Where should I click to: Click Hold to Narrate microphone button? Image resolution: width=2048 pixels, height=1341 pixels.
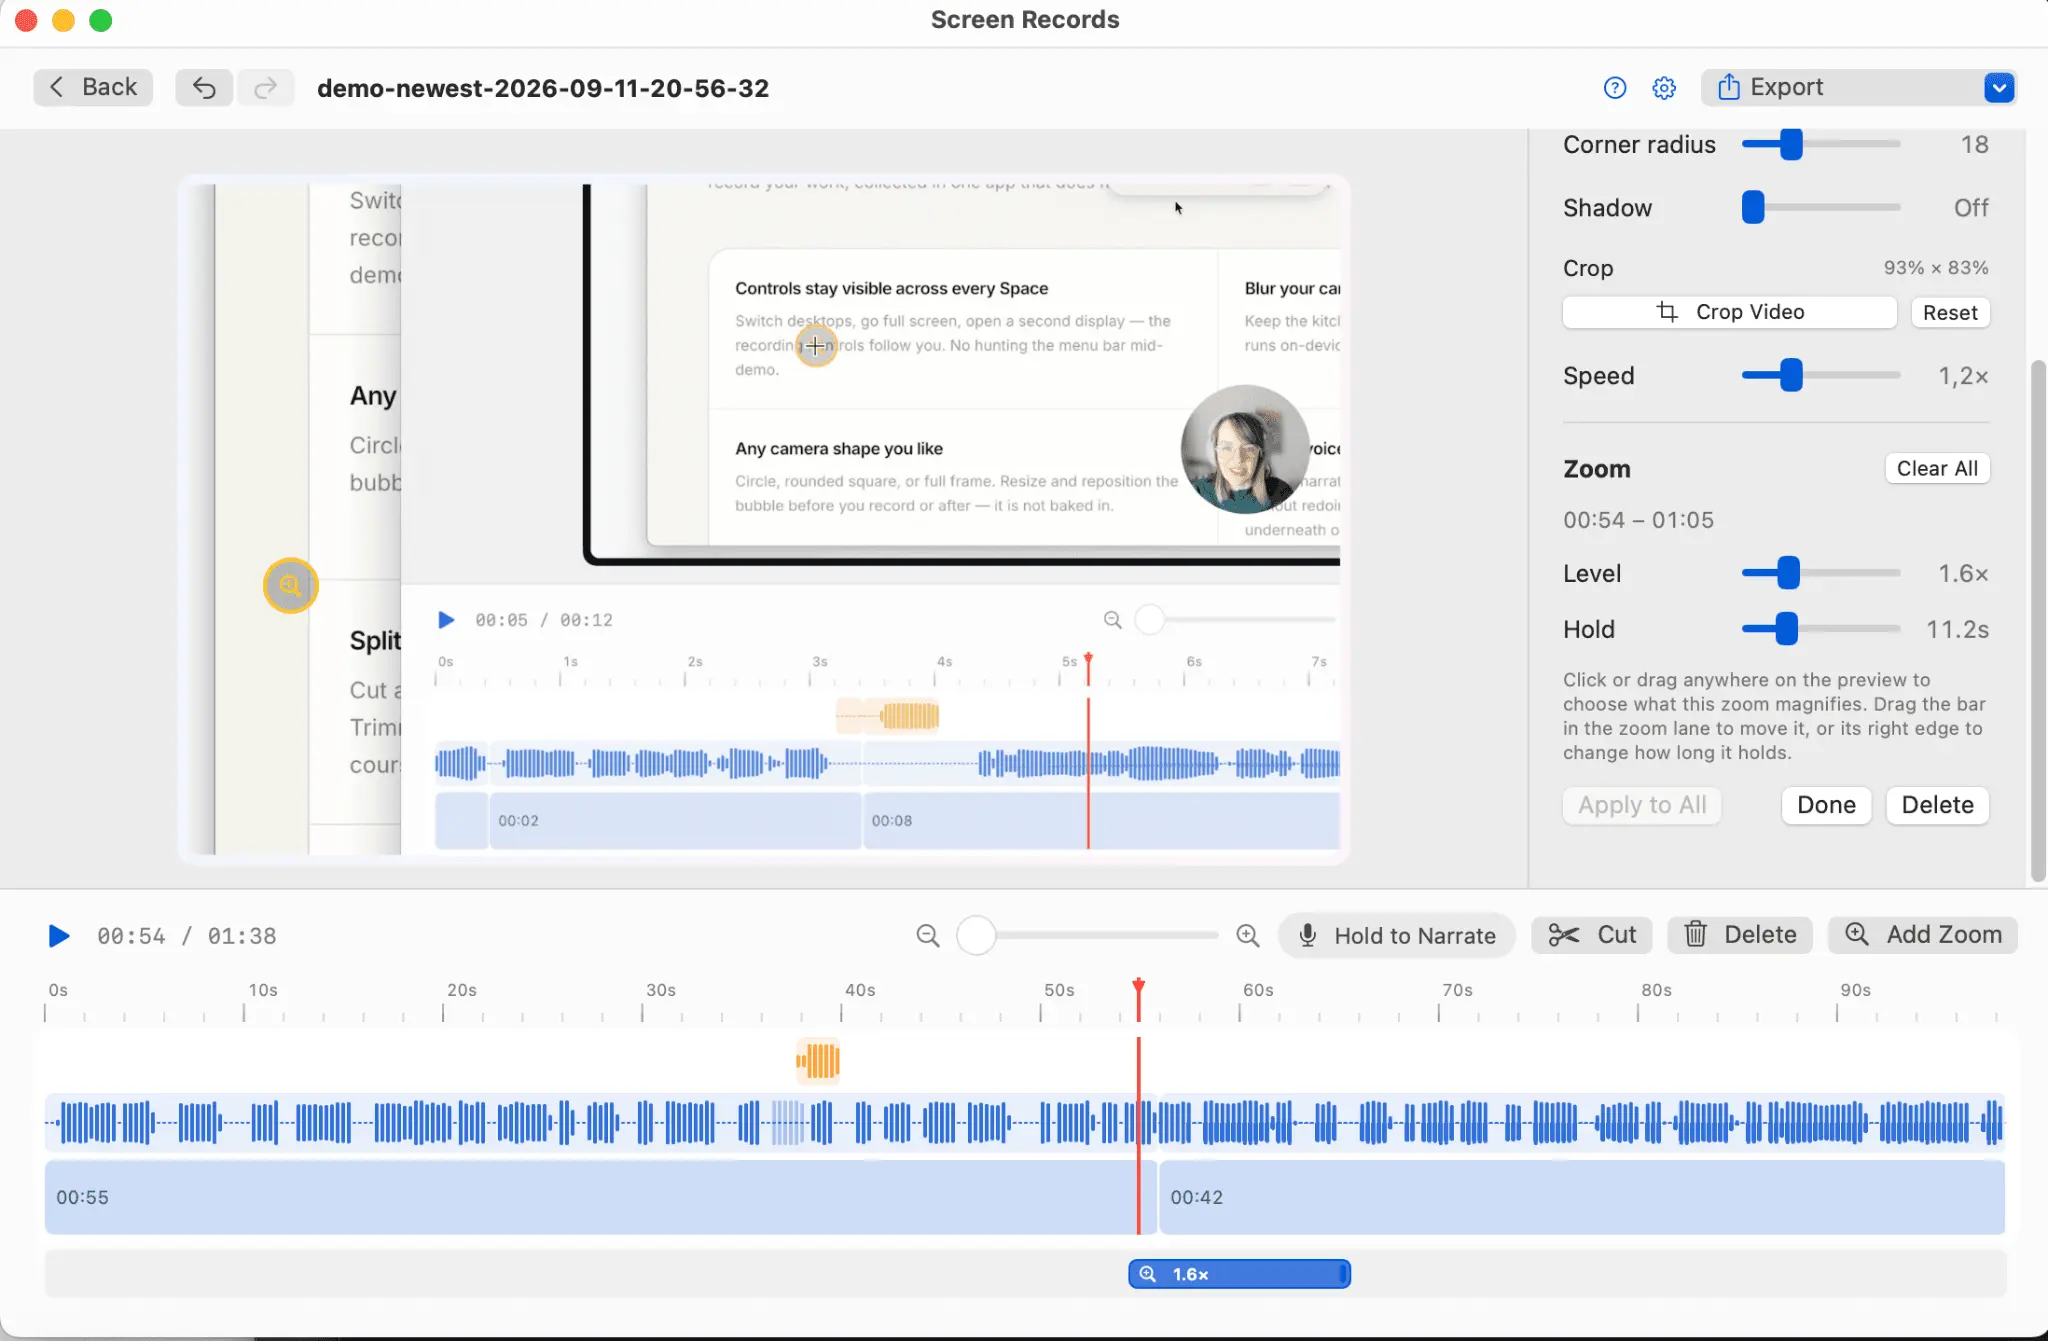pyautogui.click(x=1397, y=935)
